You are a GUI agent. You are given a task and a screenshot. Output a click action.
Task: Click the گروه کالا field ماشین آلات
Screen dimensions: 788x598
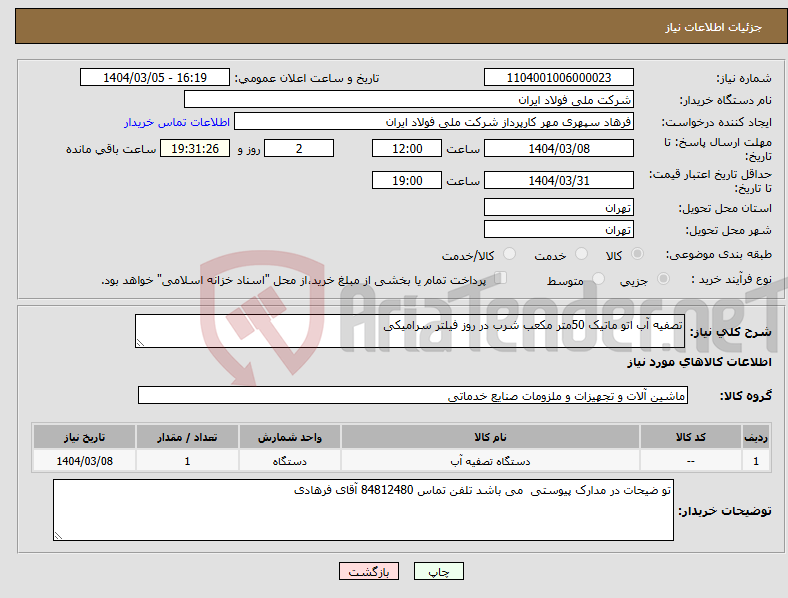pyautogui.click(x=413, y=395)
